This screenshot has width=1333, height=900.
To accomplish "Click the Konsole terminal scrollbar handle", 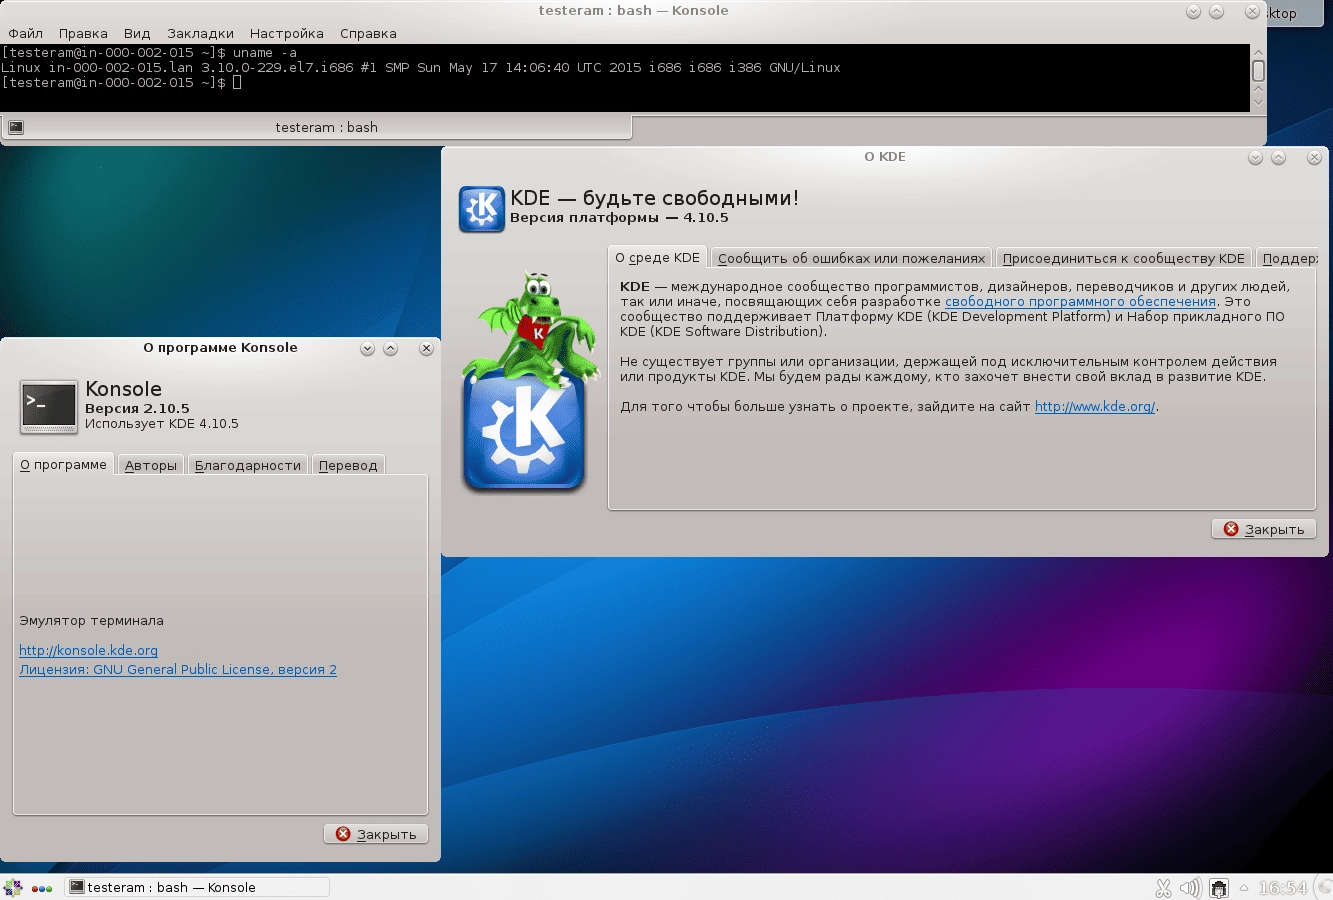I will point(1258,70).
